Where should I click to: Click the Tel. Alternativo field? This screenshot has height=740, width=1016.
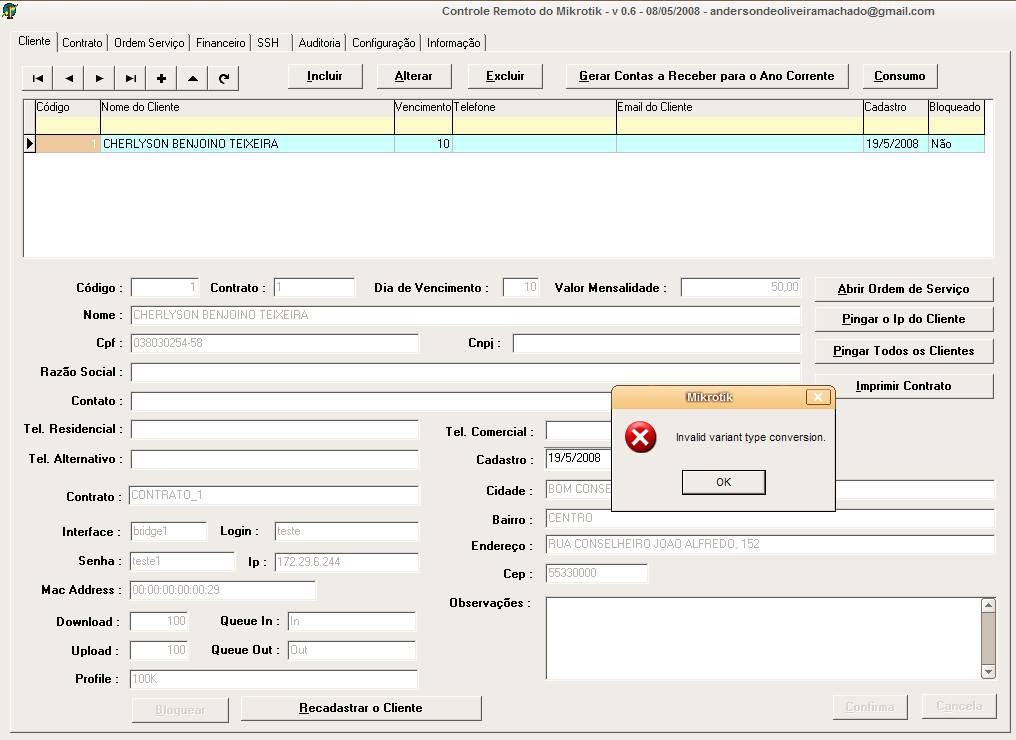pyautogui.click(x=275, y=459)
